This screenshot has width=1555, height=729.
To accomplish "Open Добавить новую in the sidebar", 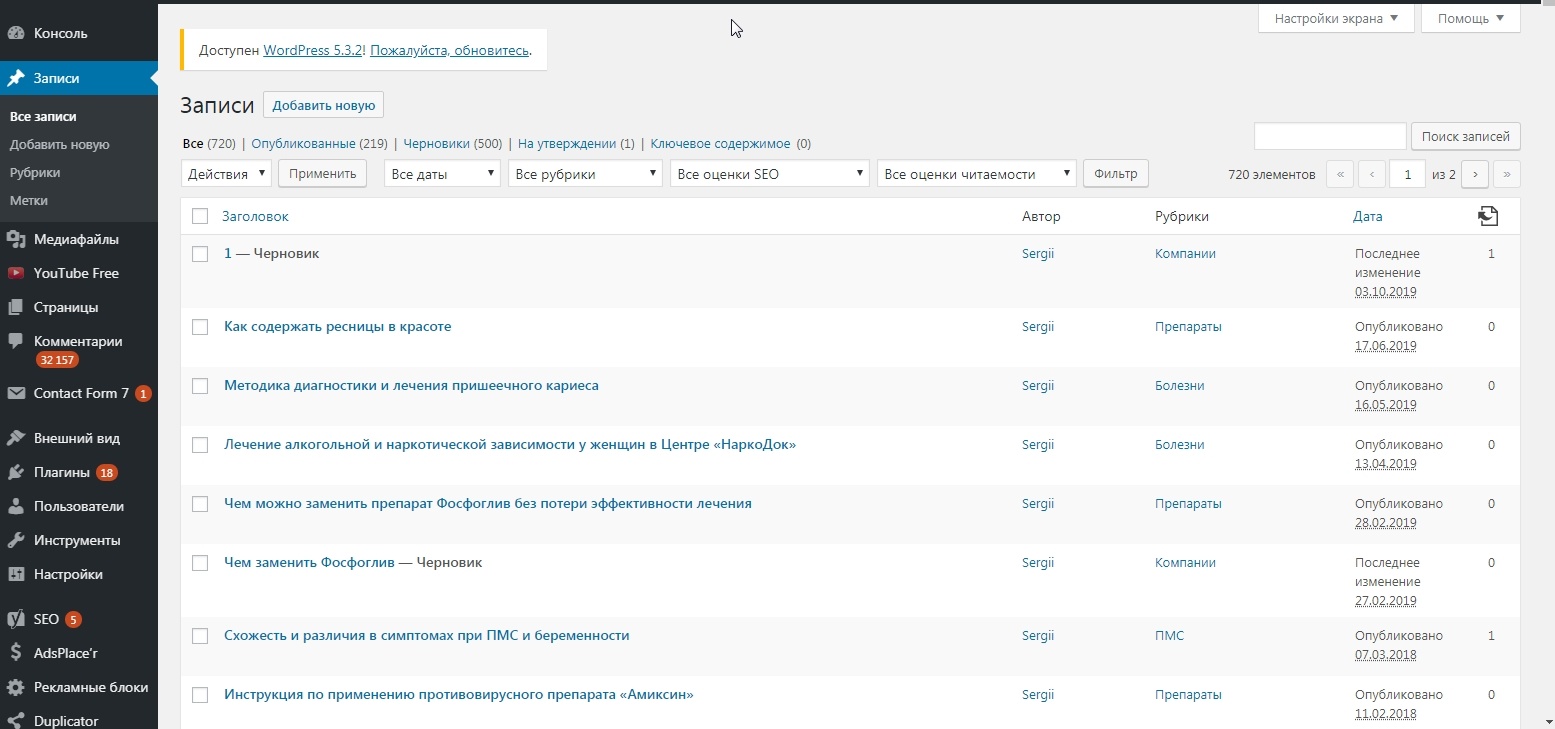I will pyautogui.click(x=60, y=145).
